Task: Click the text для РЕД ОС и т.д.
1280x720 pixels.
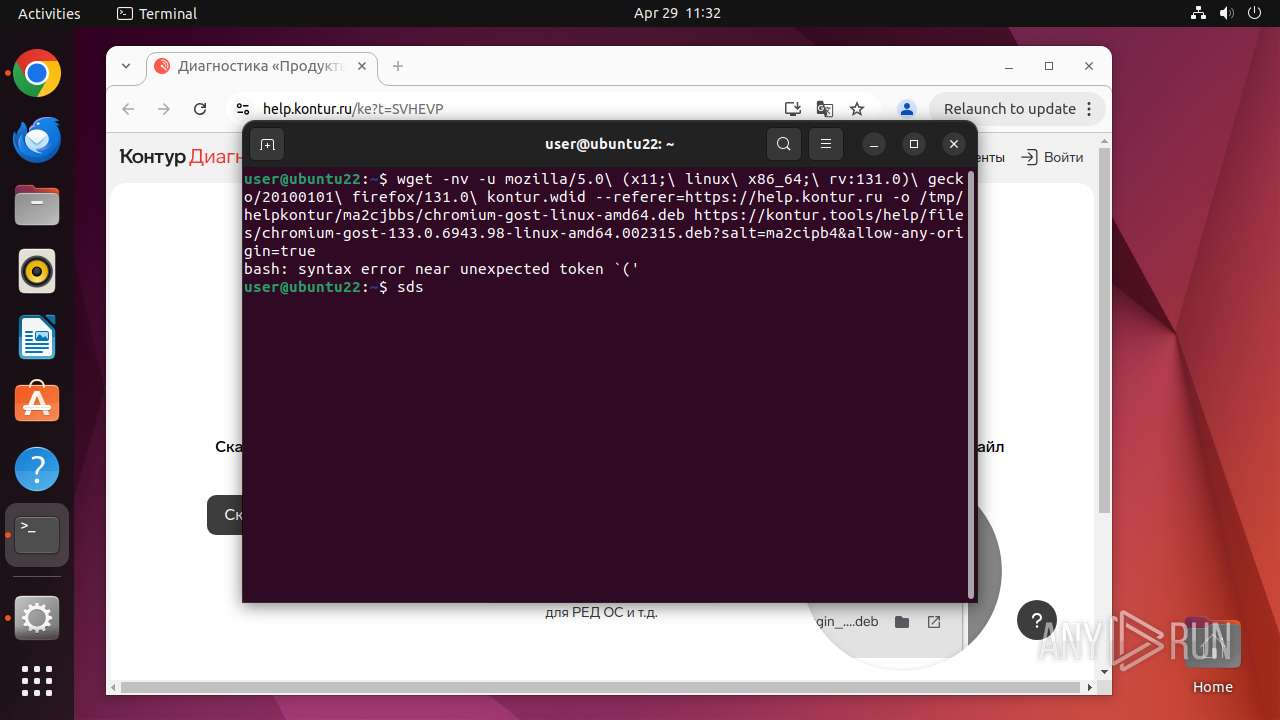Action: [601, 612]
